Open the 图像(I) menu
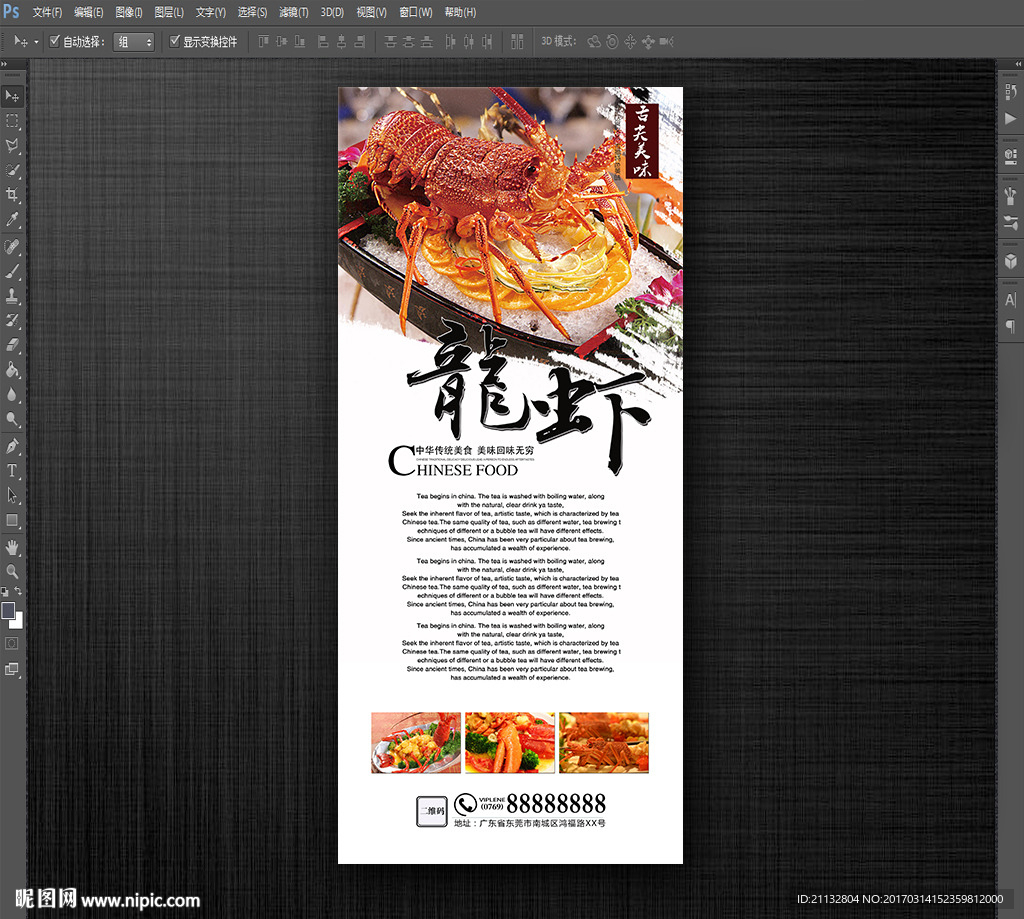1024x919 pixels. point(129,12)
